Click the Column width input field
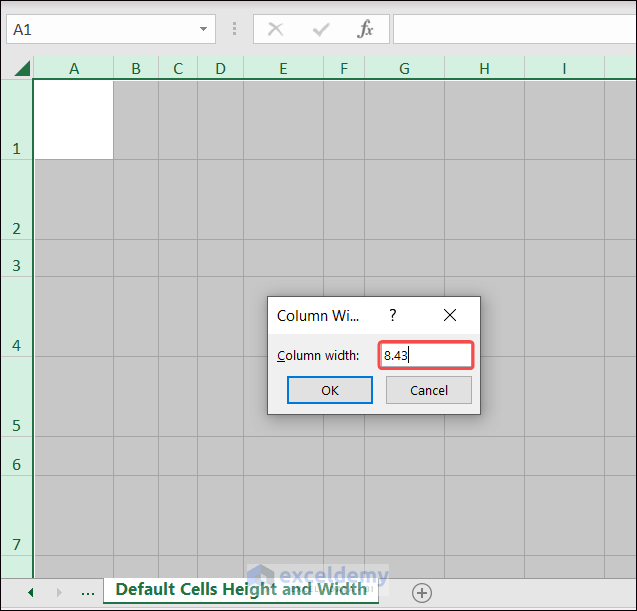 426,355
